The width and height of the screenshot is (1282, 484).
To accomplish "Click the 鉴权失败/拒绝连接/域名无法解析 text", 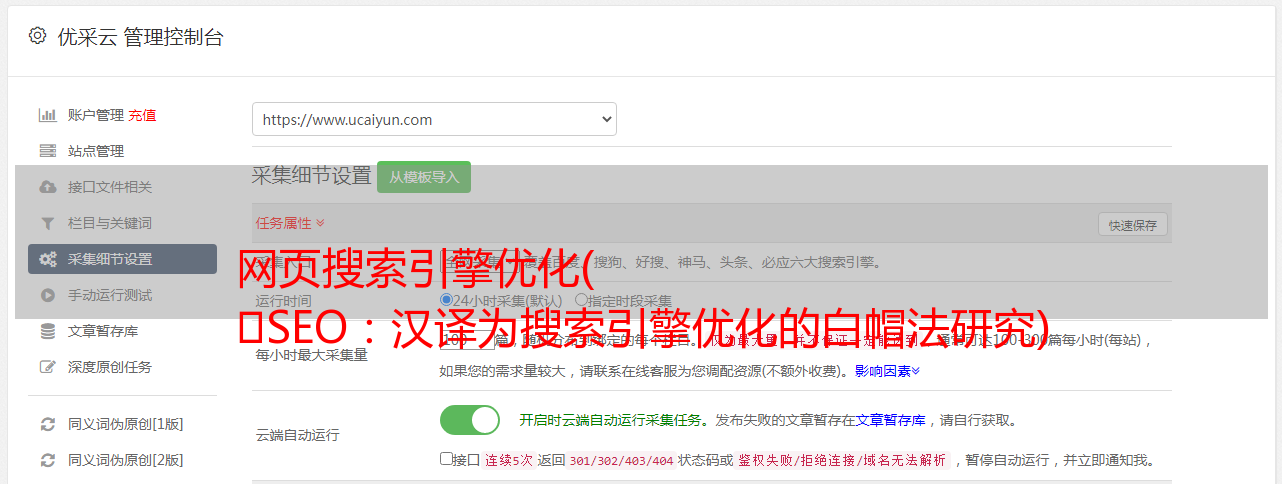I will pos(842,460).
